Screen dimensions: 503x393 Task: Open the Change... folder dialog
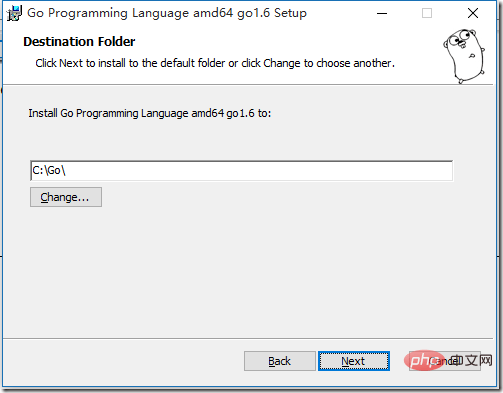66,197
